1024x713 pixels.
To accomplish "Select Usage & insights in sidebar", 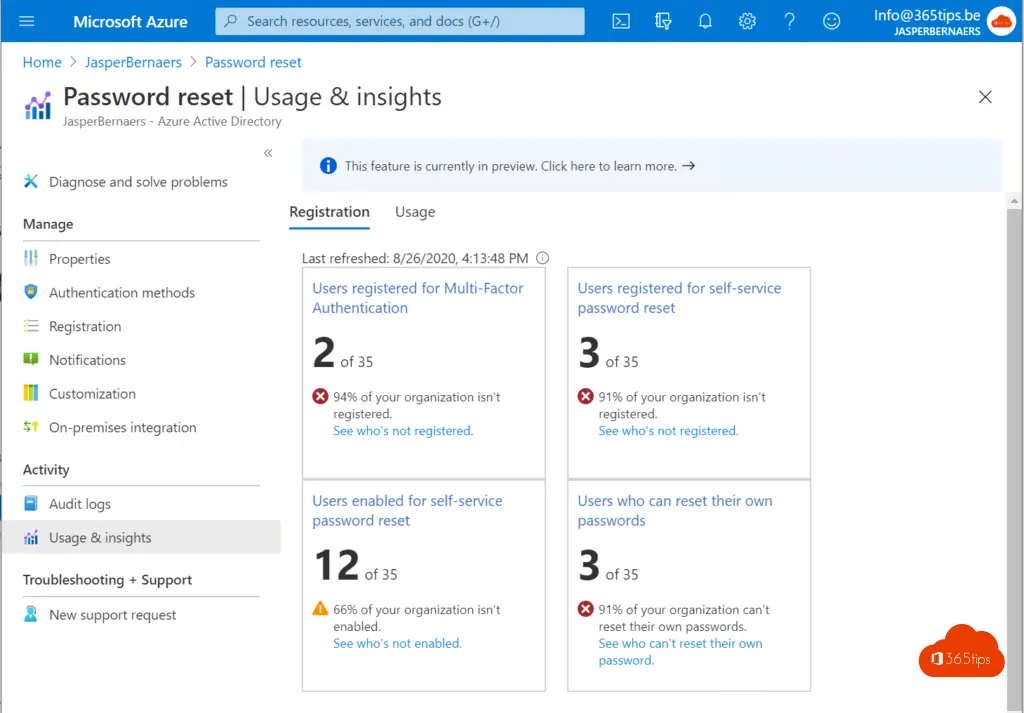I will 141,537.
